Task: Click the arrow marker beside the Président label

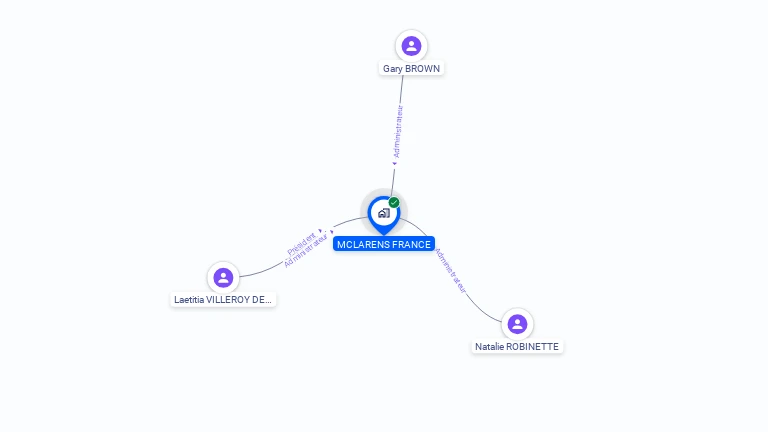Action: [320, 231]
